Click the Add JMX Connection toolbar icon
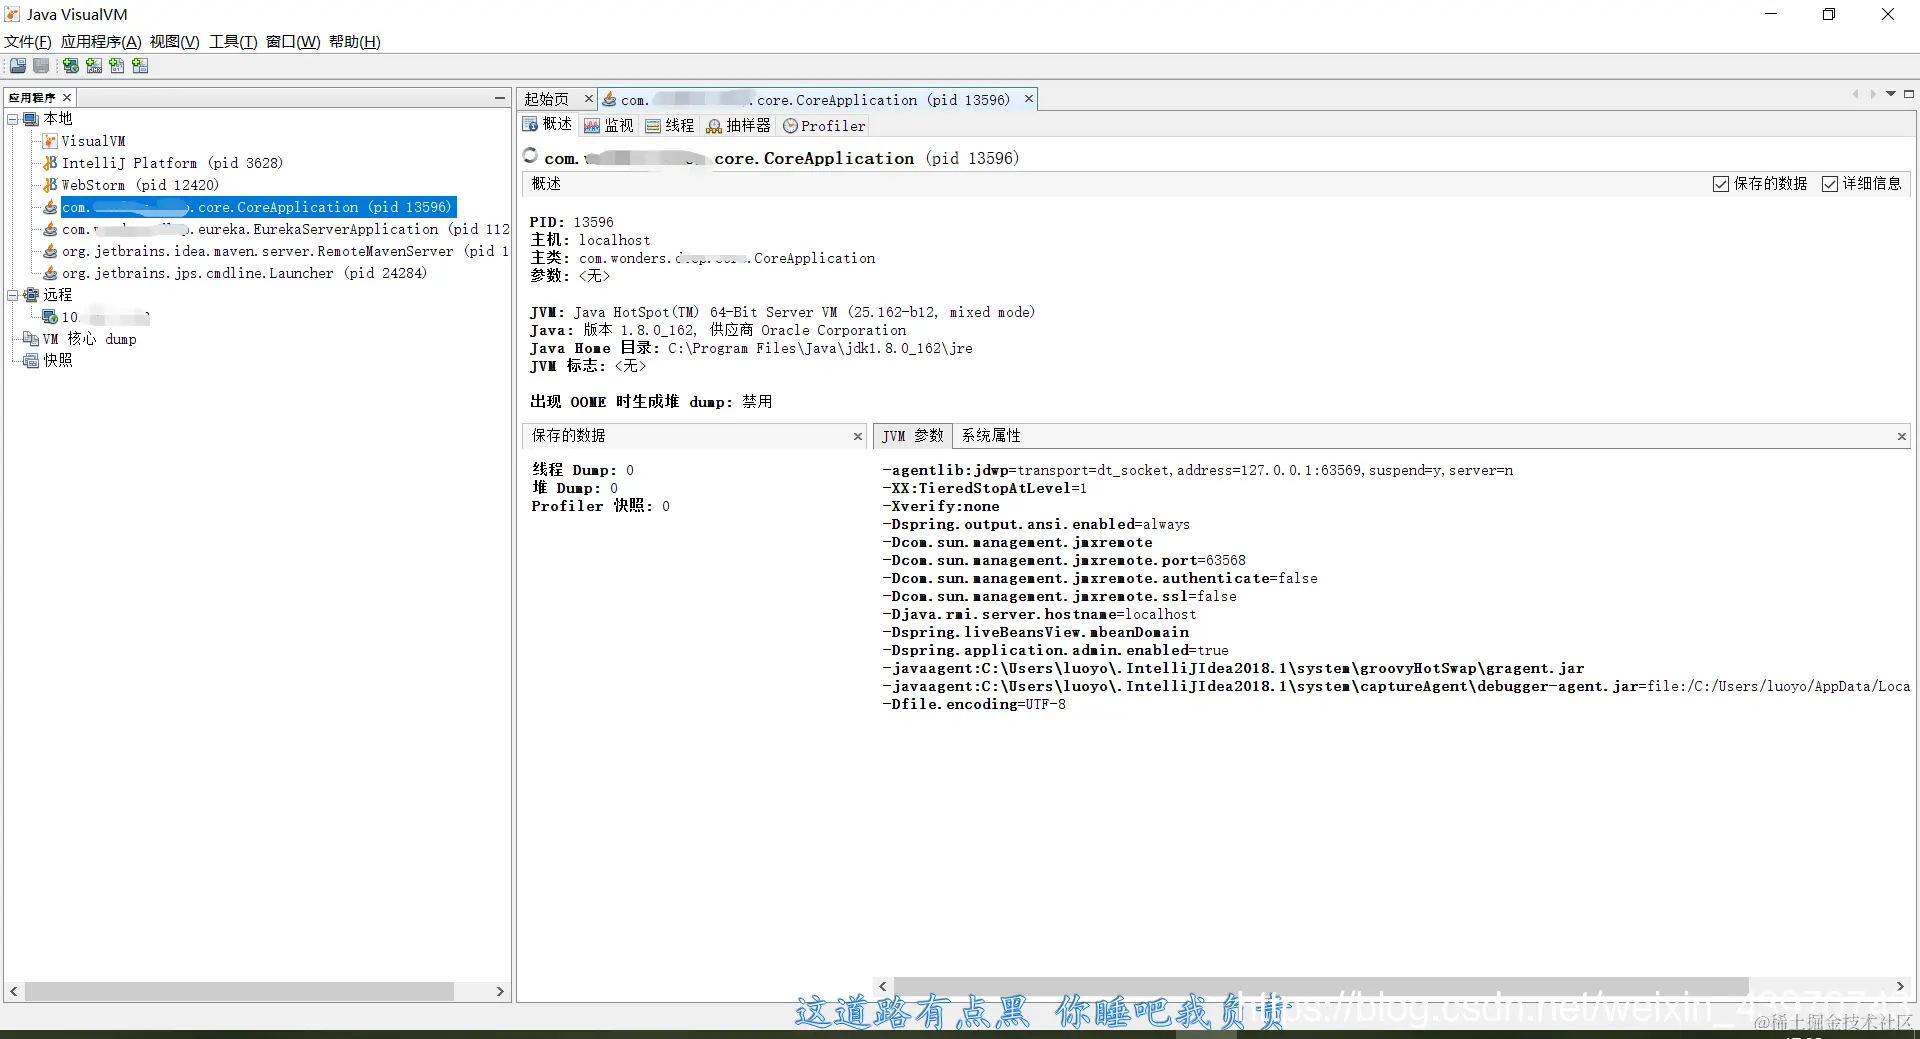The image size is (1920, 1039). 94,66
